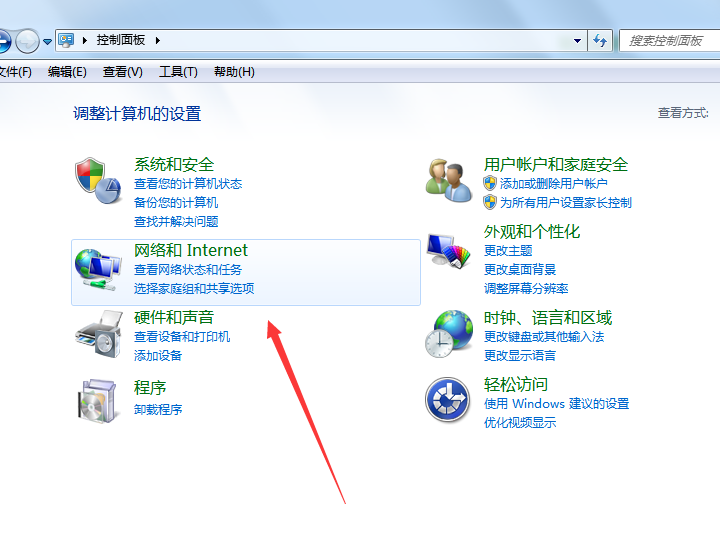The height and width of the screenshot is (541, 720).
Task: Open the recent pages dropdown arrow
Action: 47,42
